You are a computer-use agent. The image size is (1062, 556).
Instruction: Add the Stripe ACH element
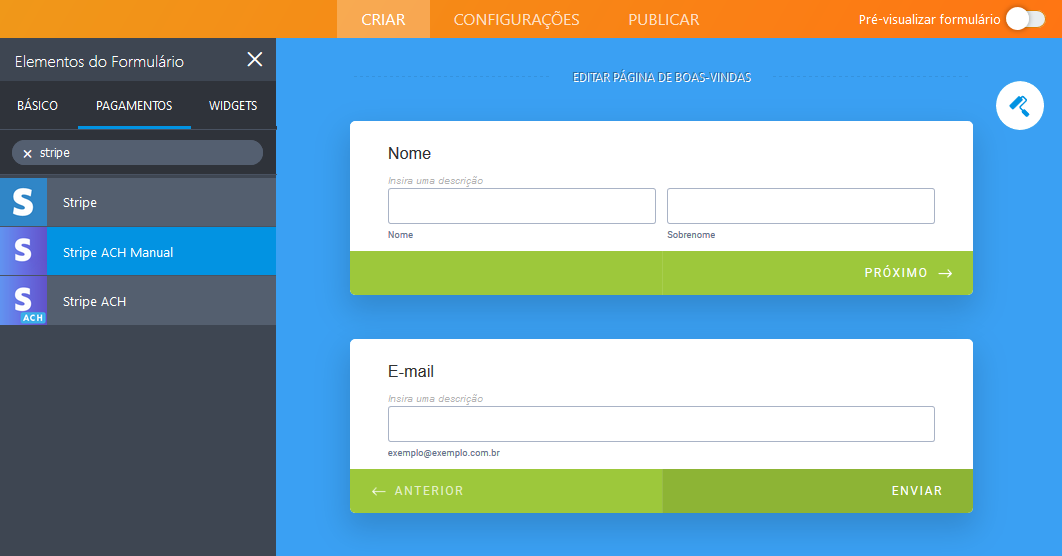pyautogui.click(x=137, y=301)
